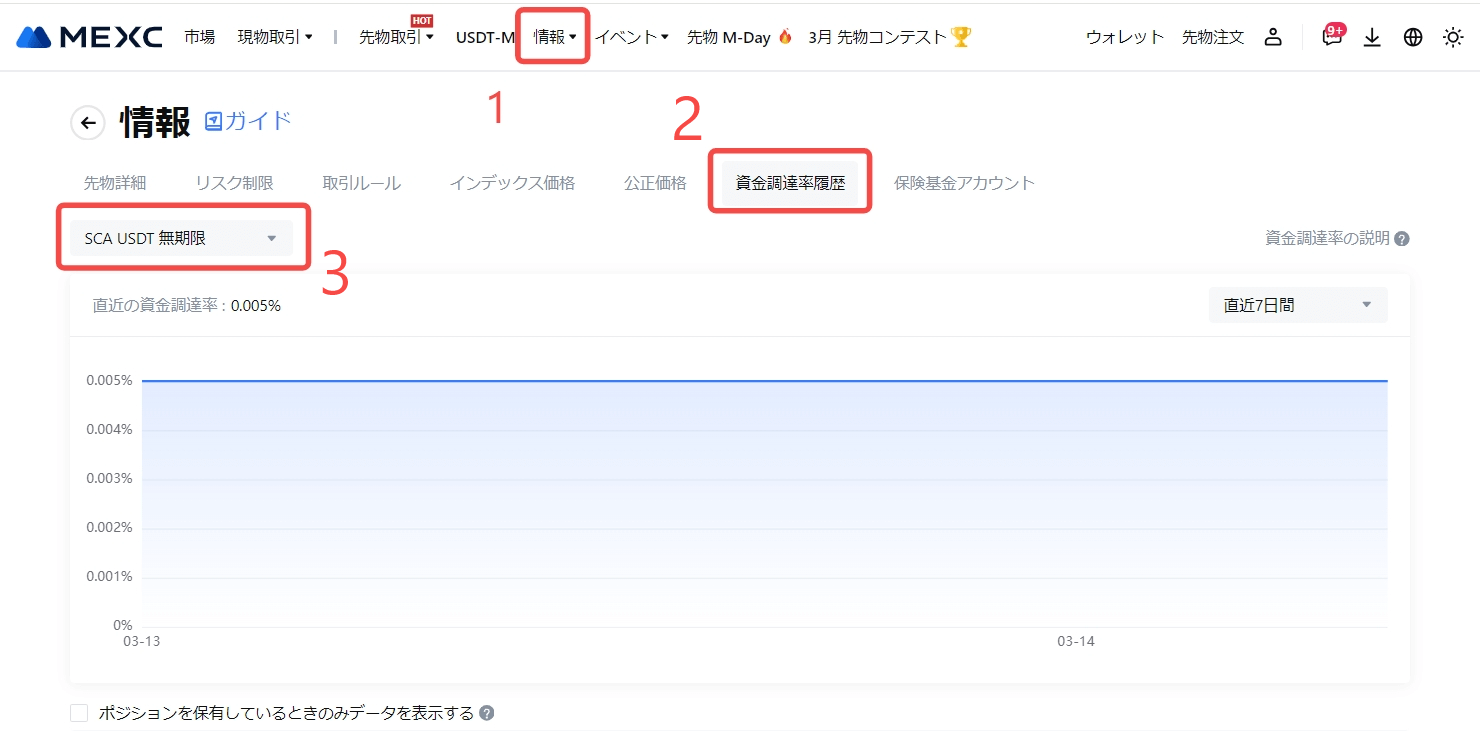The height and width of the screenshot is (731, 1480).
Task: Expand the SCA USDT 無期限 dropdown
Action: click(x=181, y=238)
